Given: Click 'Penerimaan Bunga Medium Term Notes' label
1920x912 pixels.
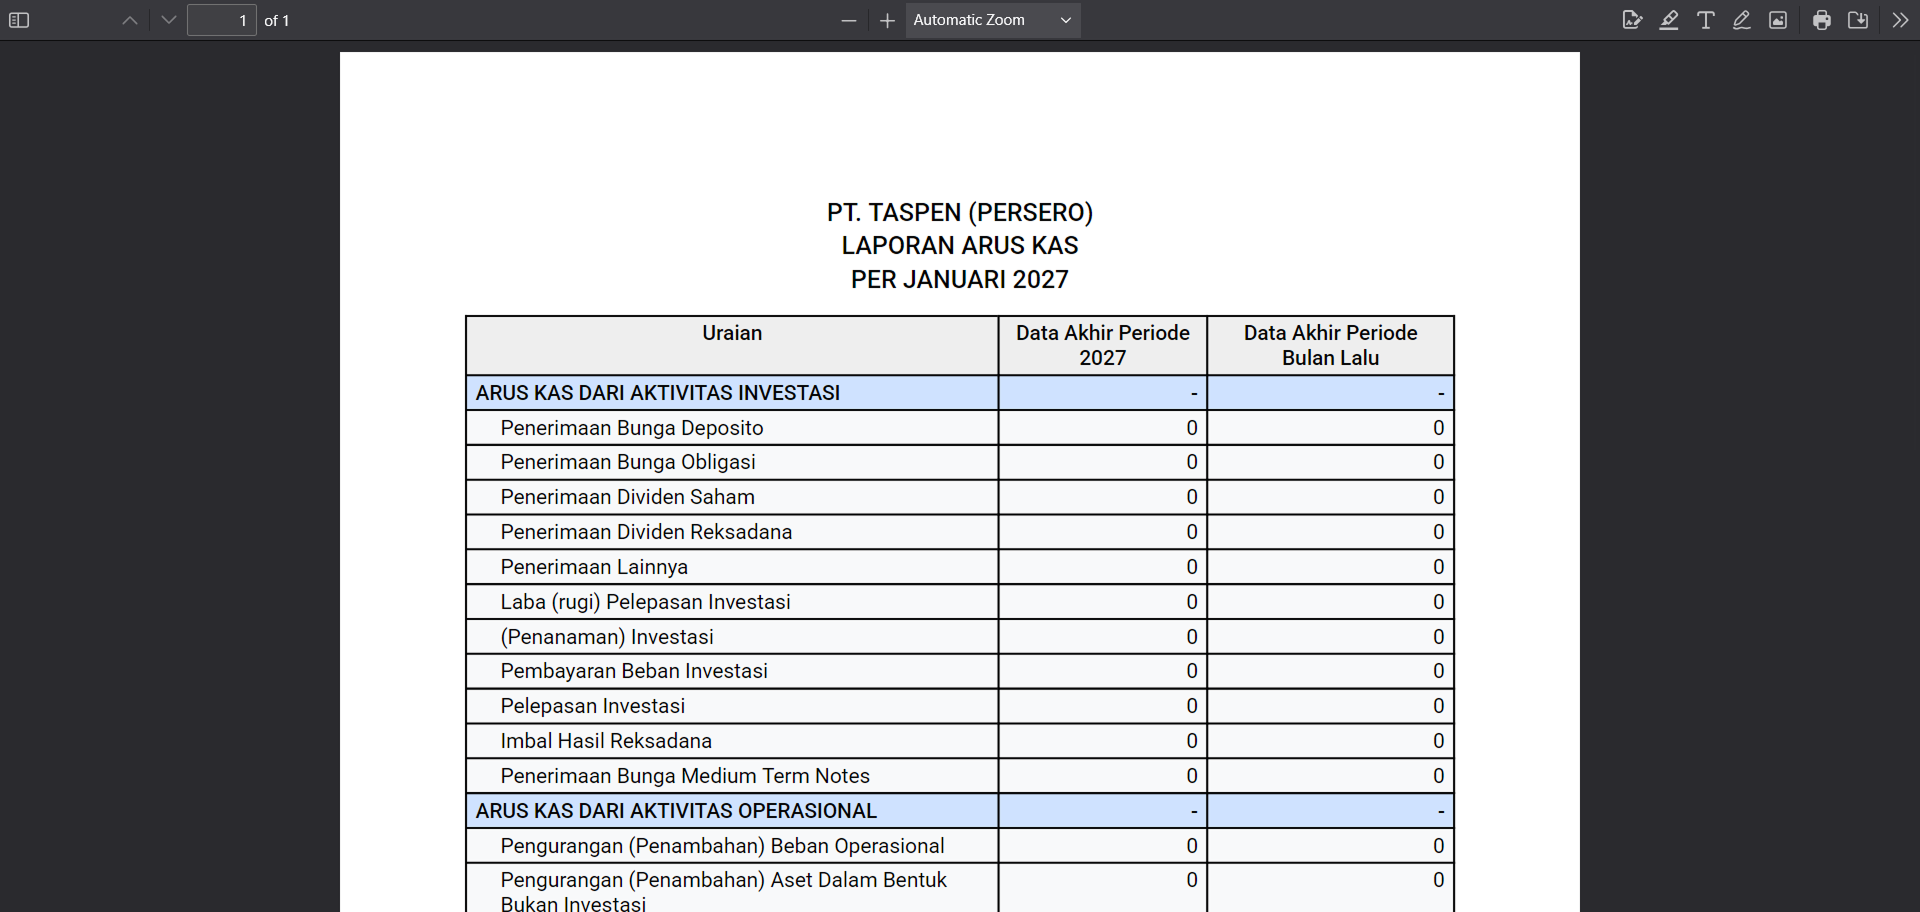Looking at the screenshot, I should pyautogui.click(x=685, y=776).
